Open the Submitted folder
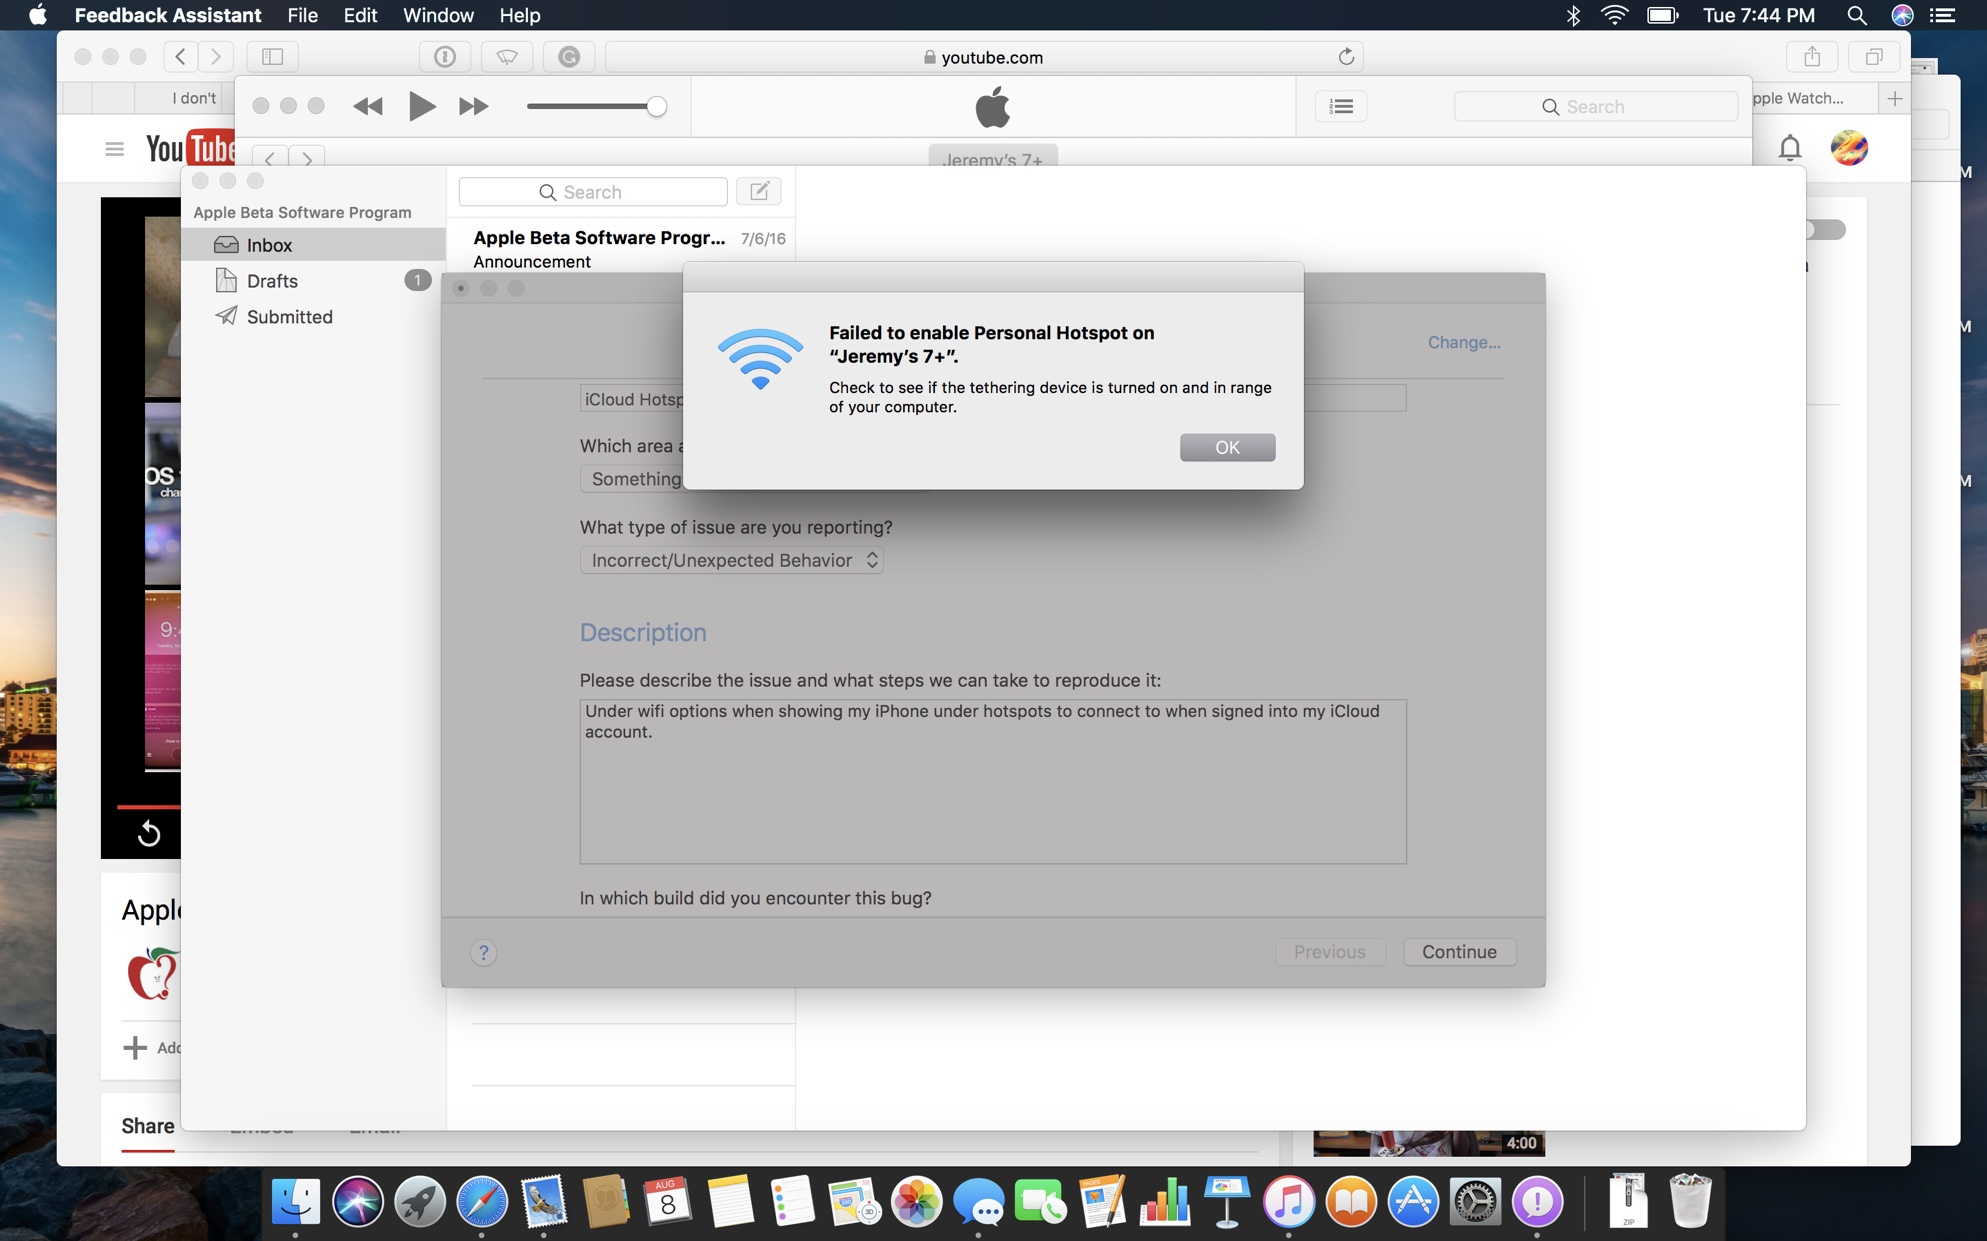 coord(289,317)
